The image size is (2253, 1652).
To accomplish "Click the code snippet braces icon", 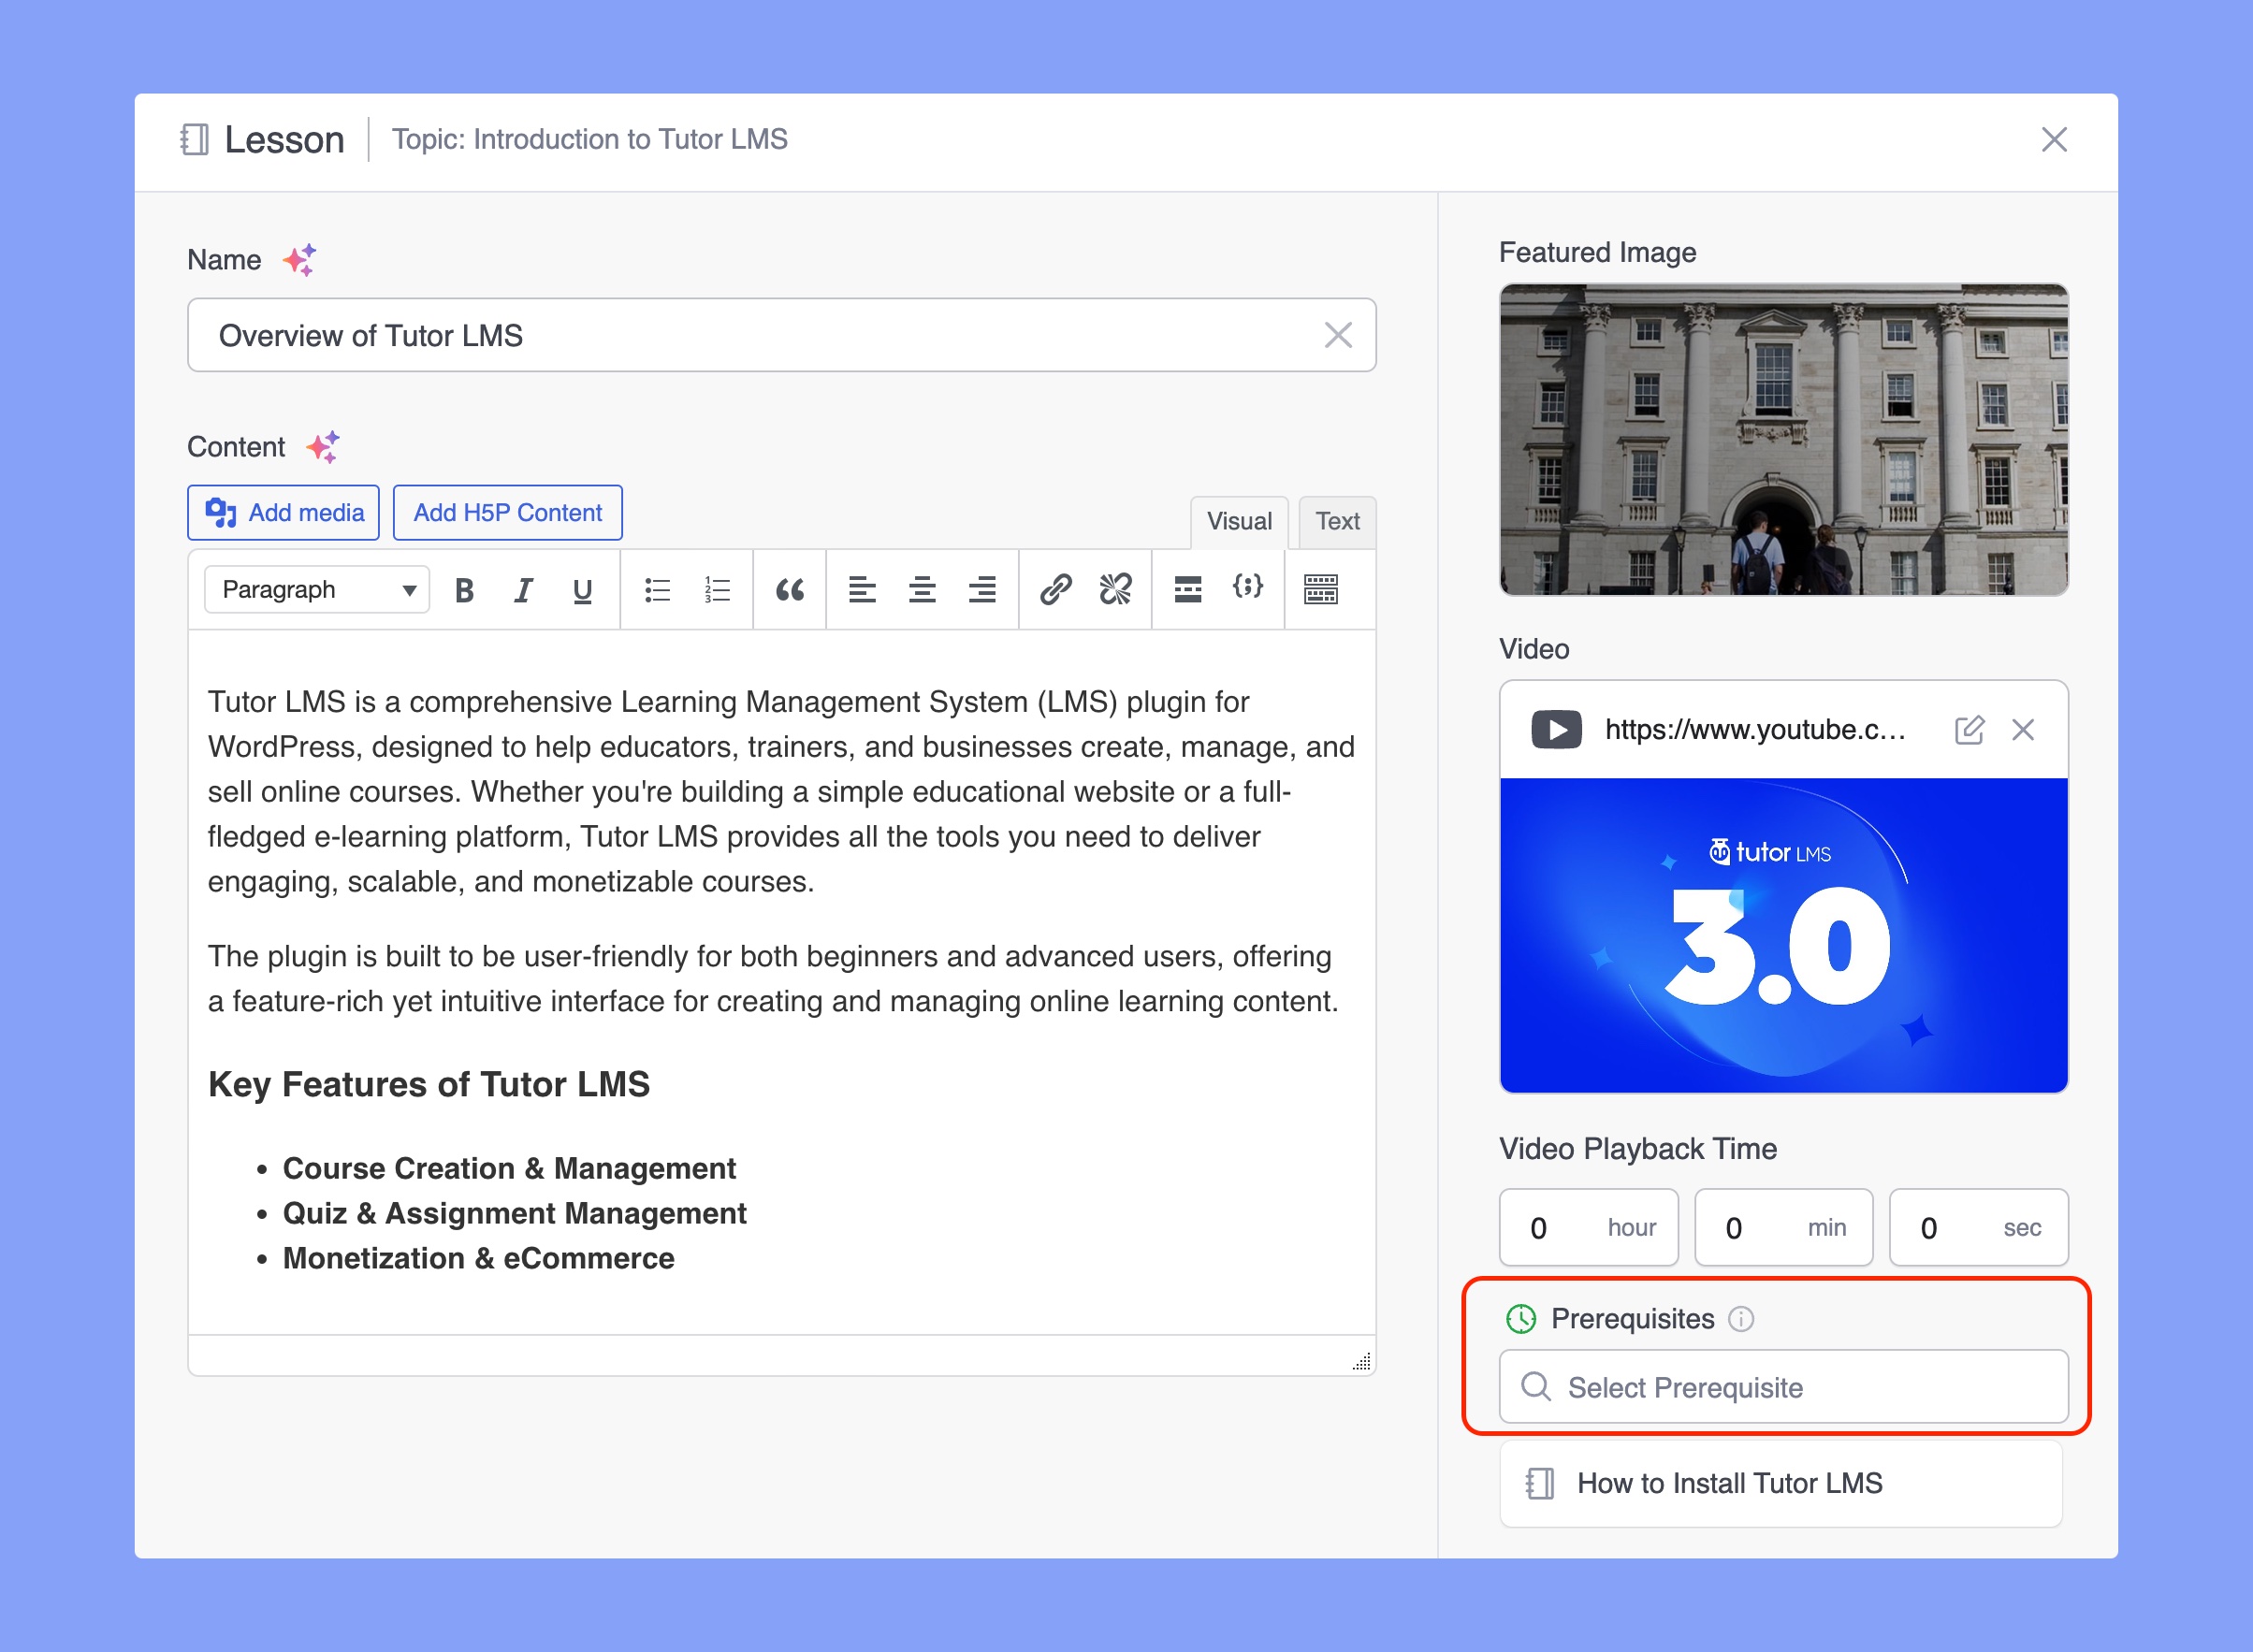I will (1247, 587).
